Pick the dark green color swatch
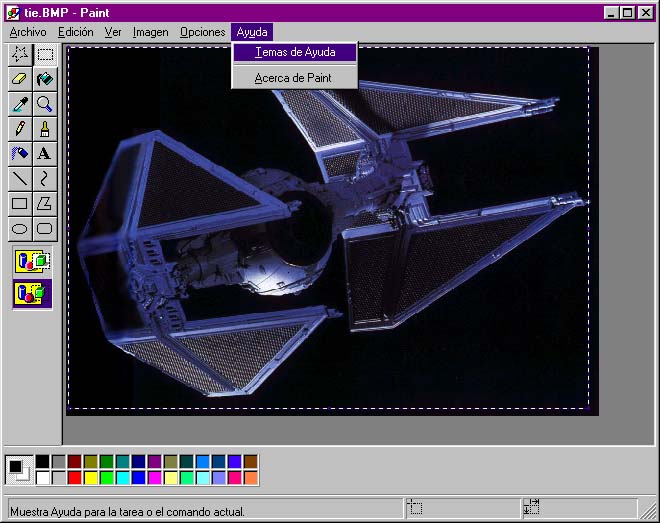 (106, 462)
